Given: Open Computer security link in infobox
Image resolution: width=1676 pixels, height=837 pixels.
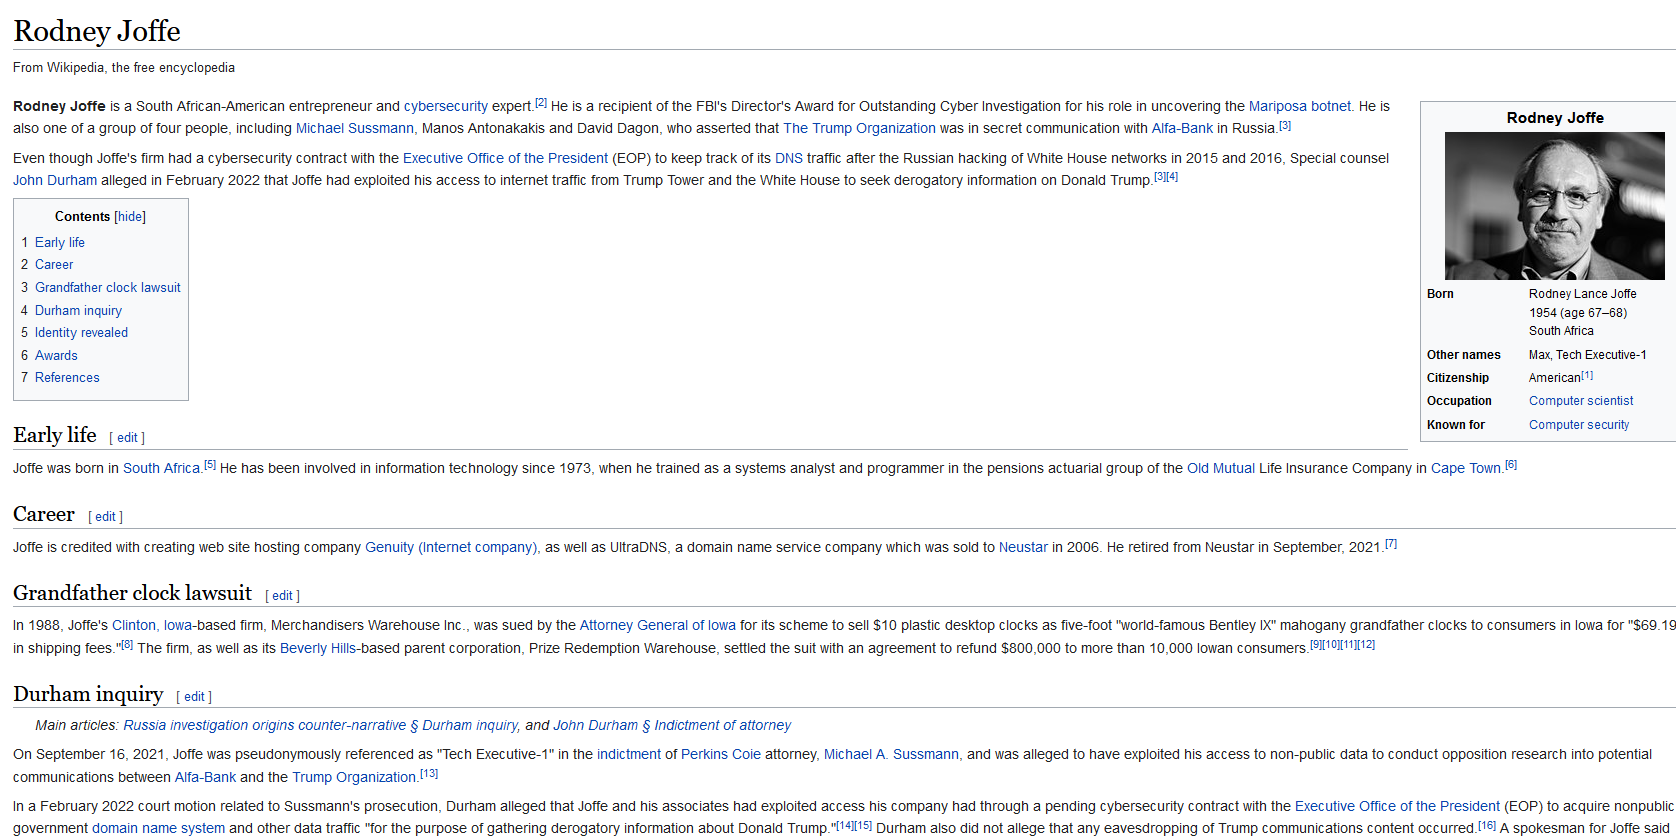Looking at the screenshot, I should click(1579, 424).
